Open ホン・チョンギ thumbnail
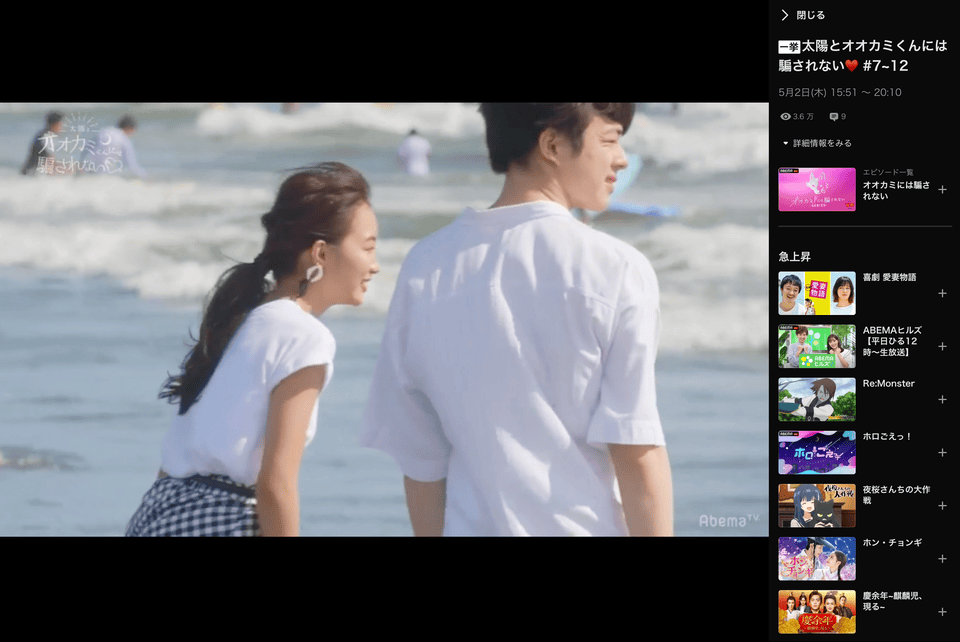This screenshot has width=960, height=642. pyautogui.click(x=817, y=559)
